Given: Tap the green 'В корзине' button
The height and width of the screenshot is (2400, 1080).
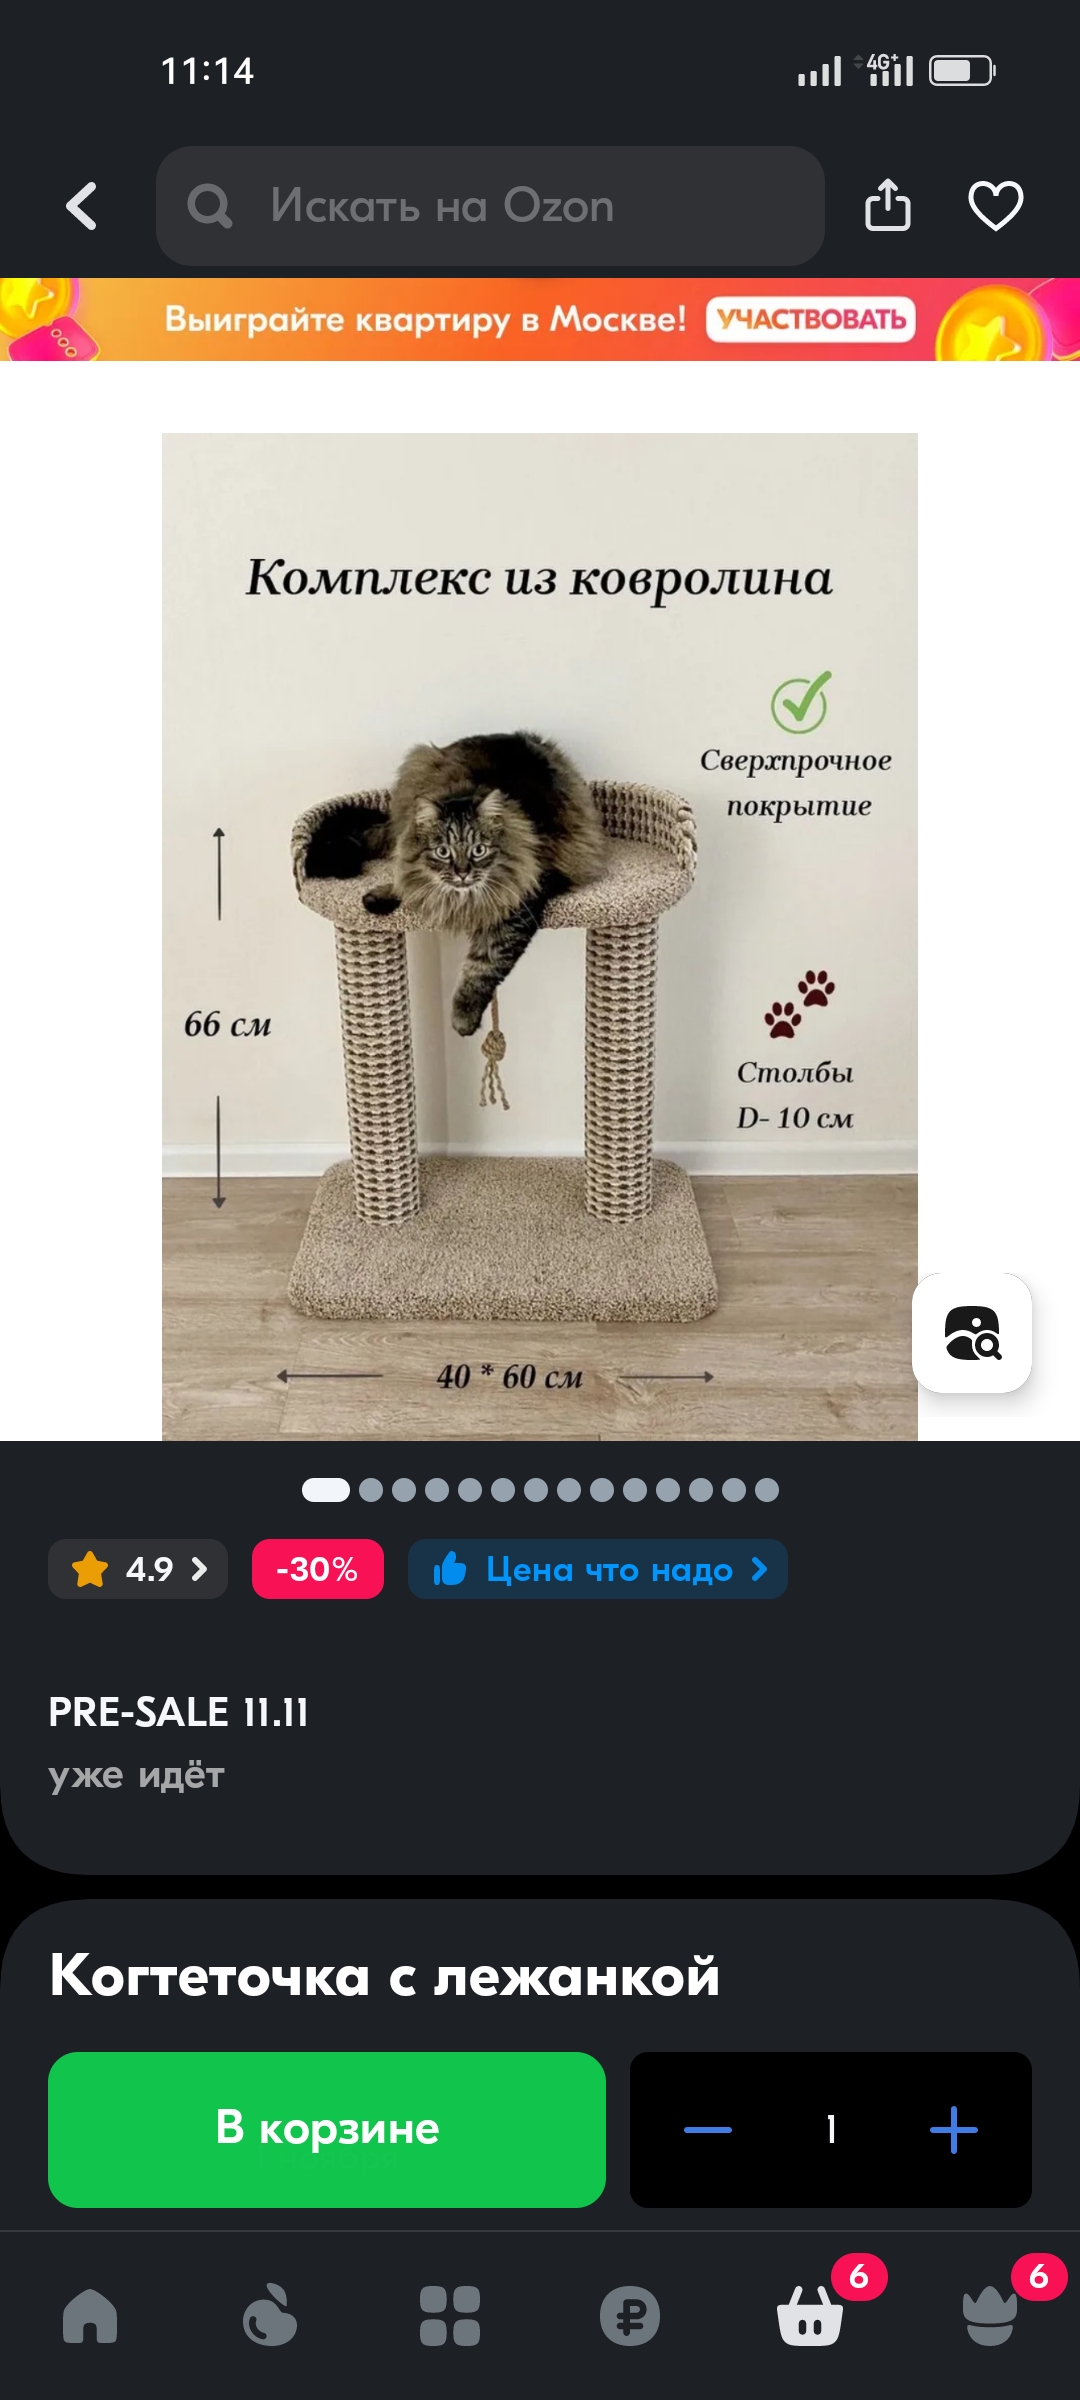Looking at the screenshot, I should point(327,2130).
